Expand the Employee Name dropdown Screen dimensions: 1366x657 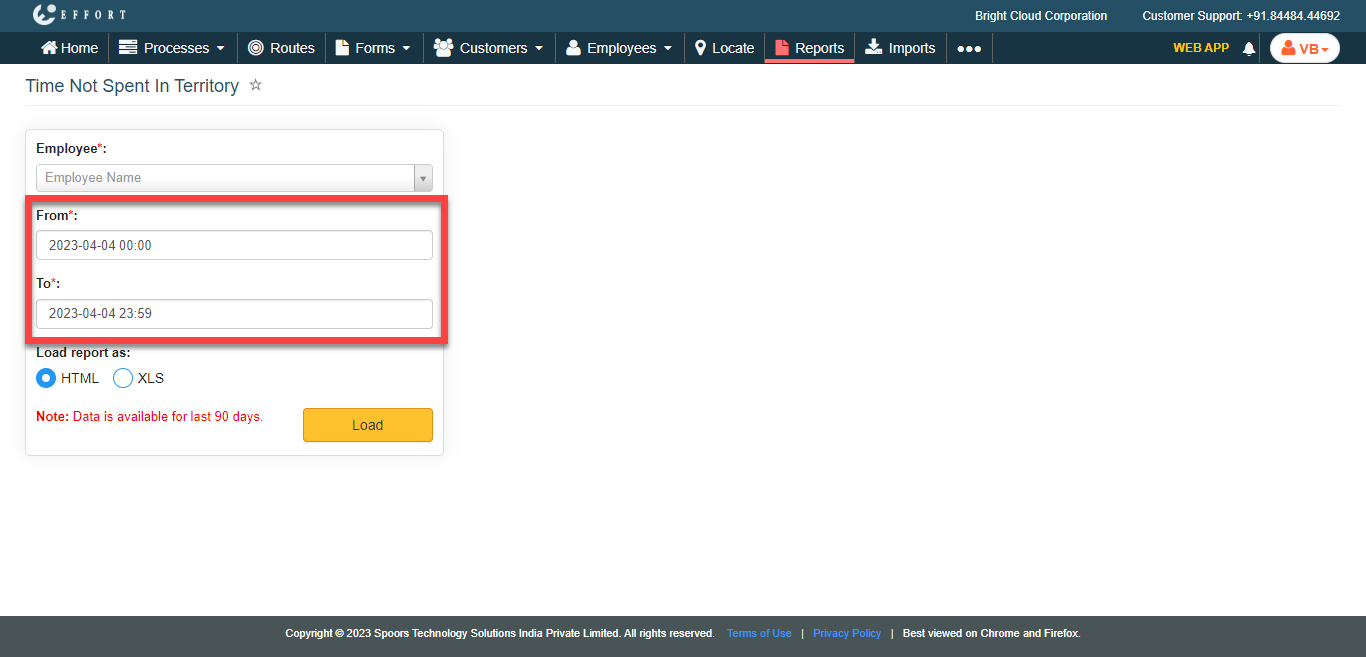423,178
